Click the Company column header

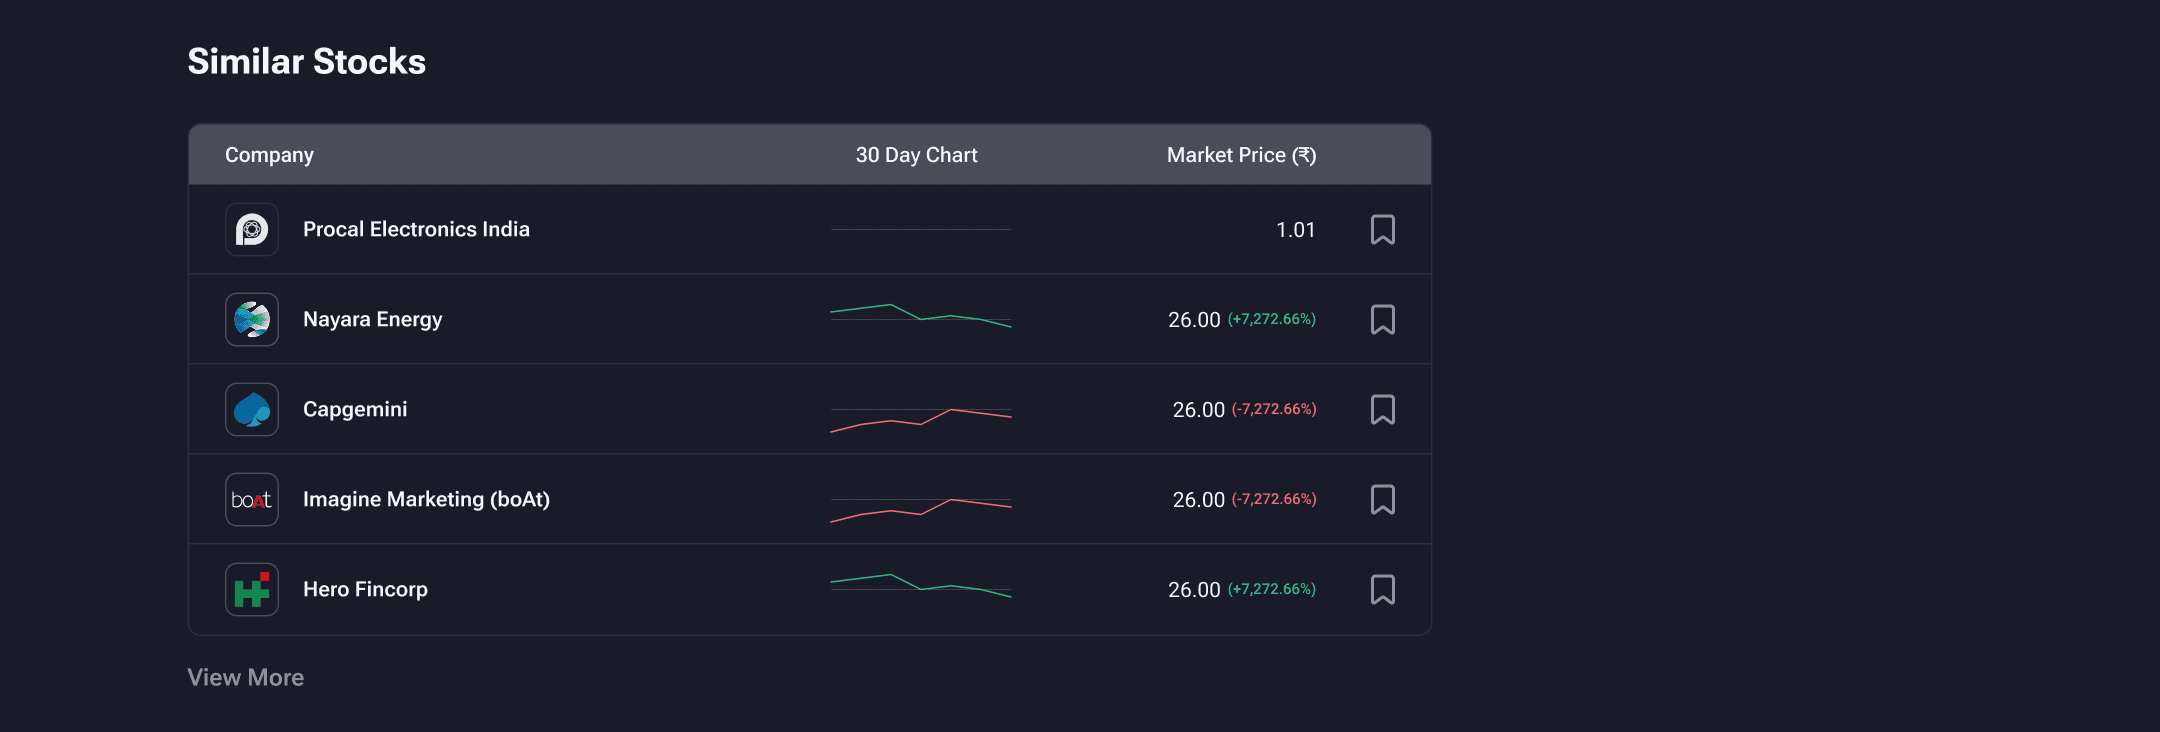[269, 155]
